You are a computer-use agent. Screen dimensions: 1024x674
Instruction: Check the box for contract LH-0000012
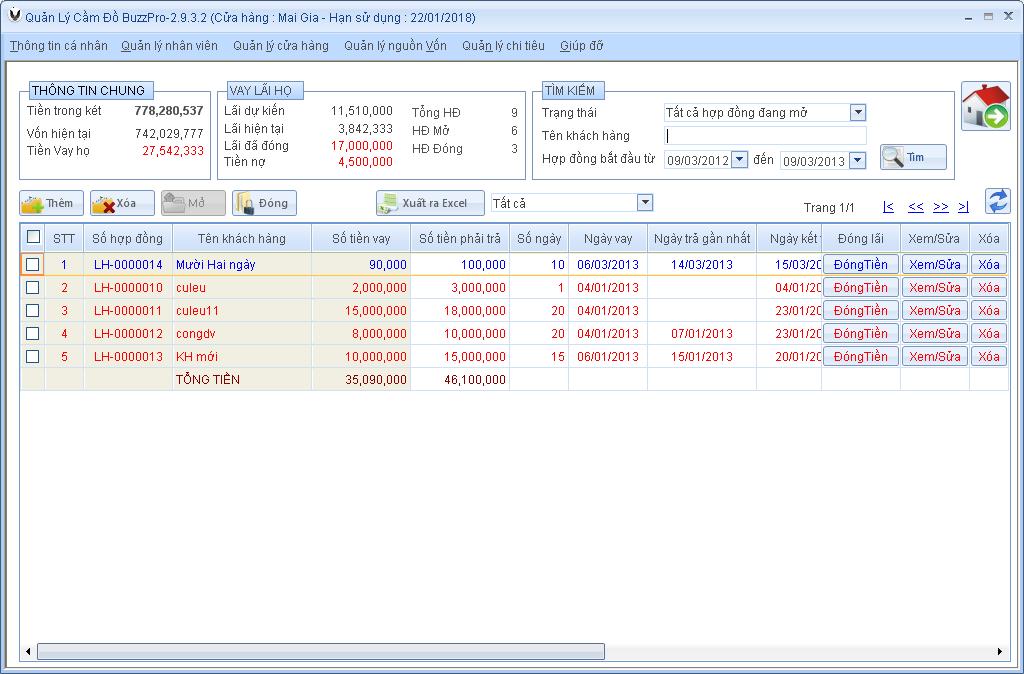tap(33, 333)
